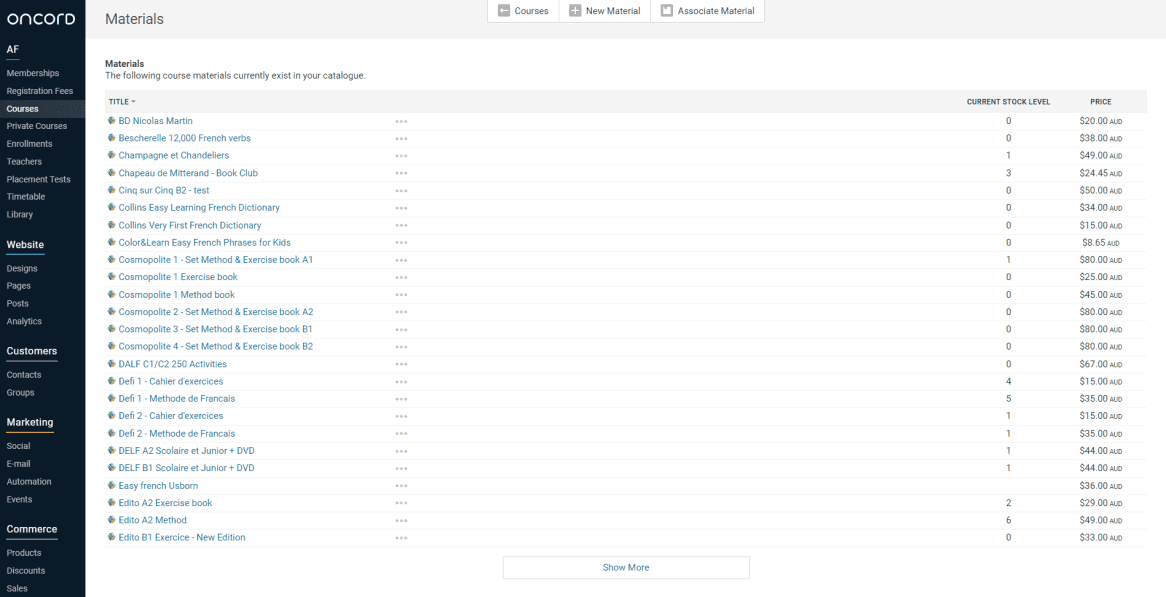Open Enrollments in the sidebar
Screen dimensions: 1166x597
pyautogui.click(x=29, y=144)
